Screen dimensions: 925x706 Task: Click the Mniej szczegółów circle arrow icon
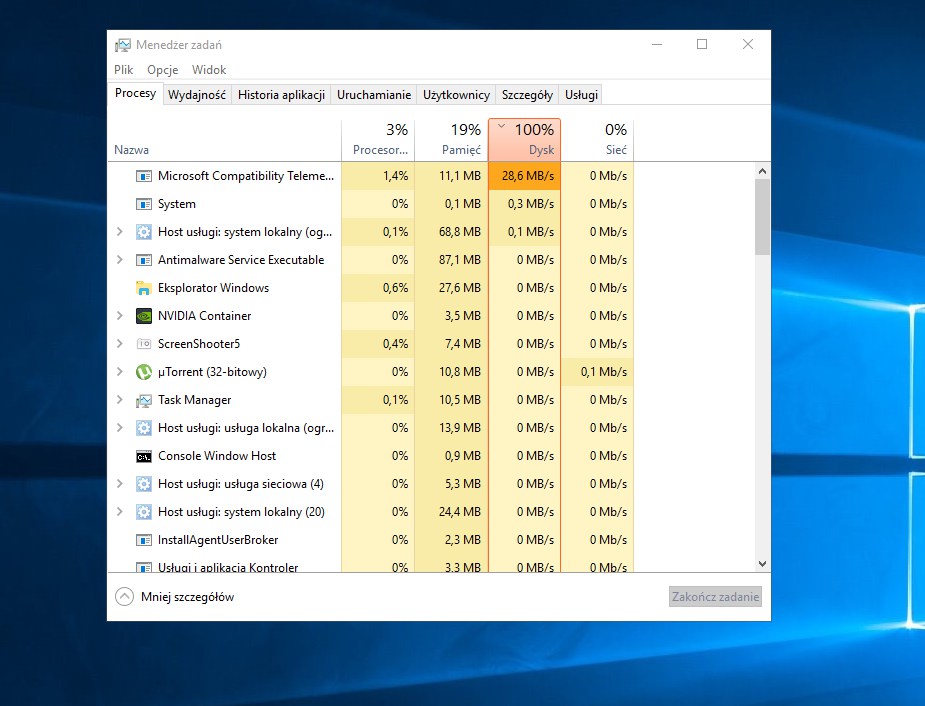[x=124, y=597]
